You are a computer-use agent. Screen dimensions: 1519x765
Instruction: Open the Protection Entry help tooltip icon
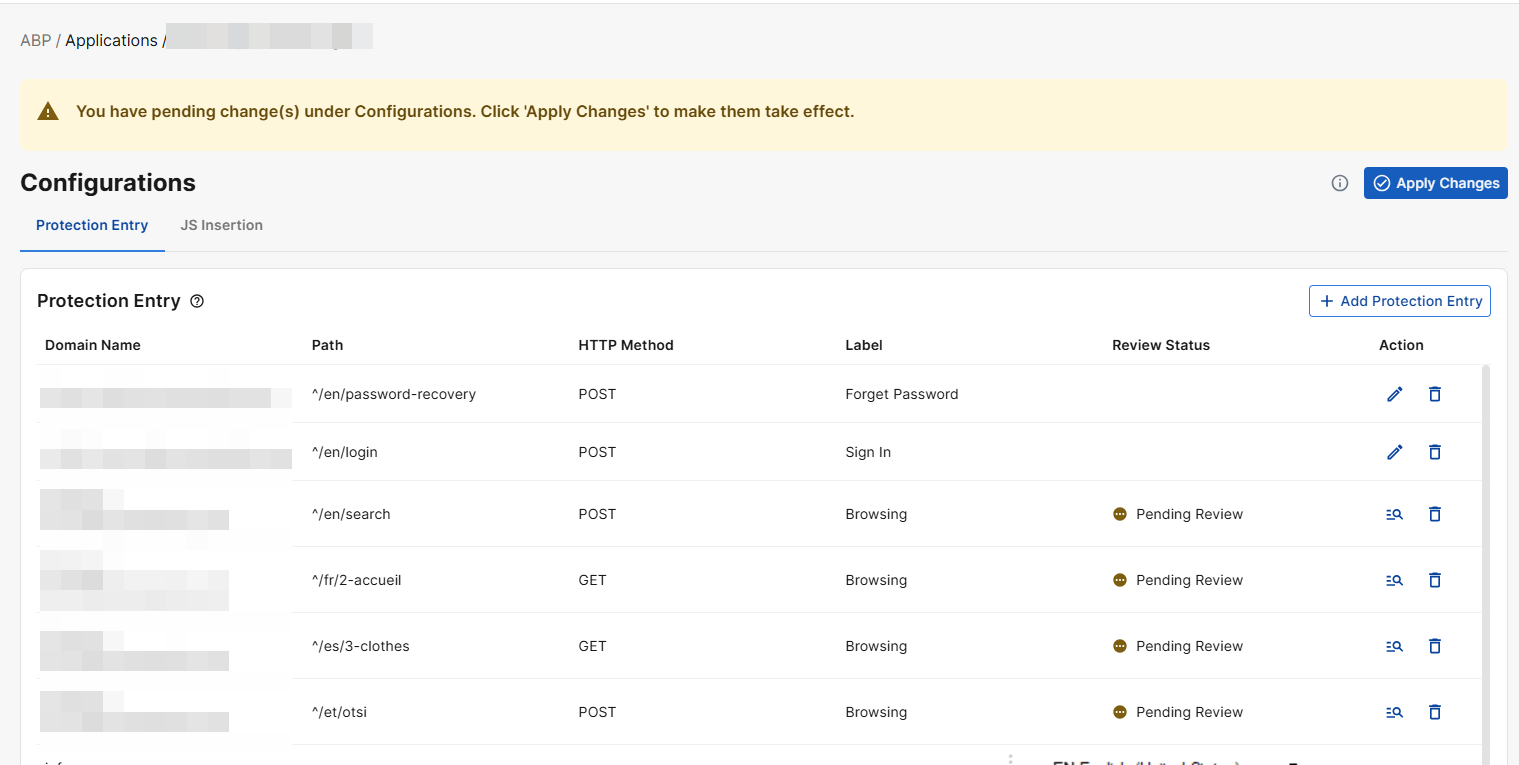[197, 301]
